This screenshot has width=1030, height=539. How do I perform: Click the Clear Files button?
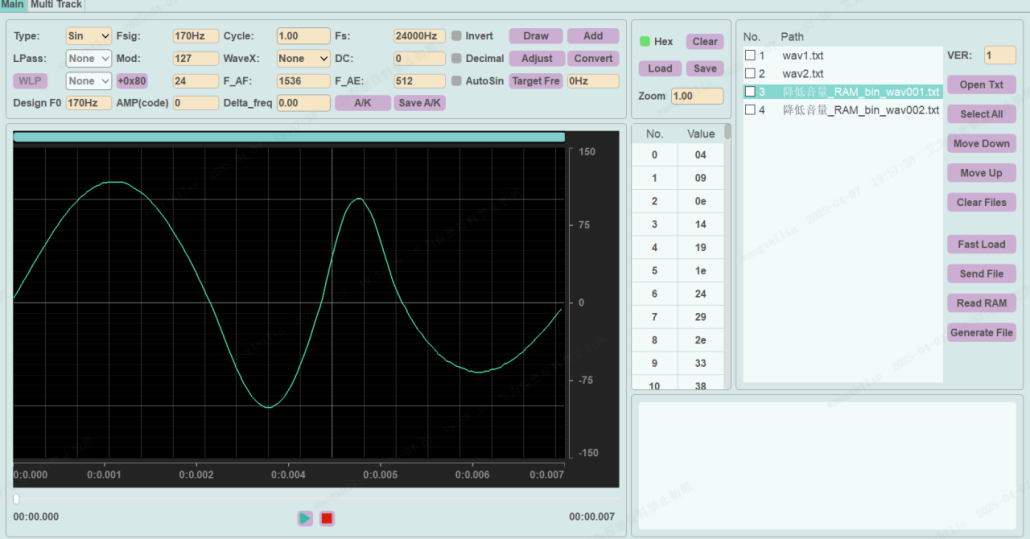tap(981, 202)
